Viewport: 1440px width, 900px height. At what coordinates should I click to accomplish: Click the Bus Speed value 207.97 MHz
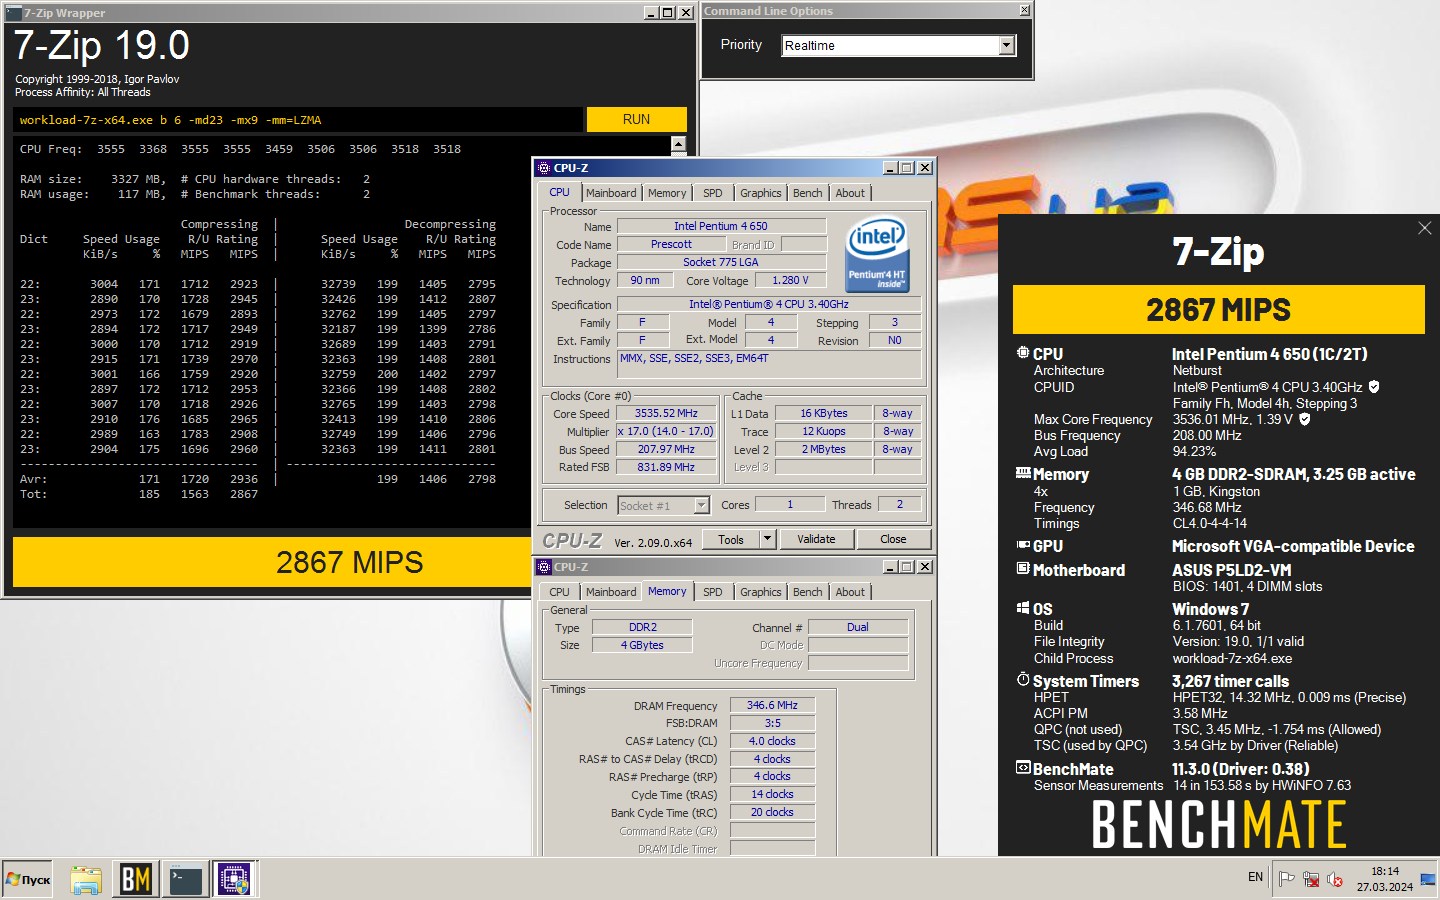(x=666, y=449)
